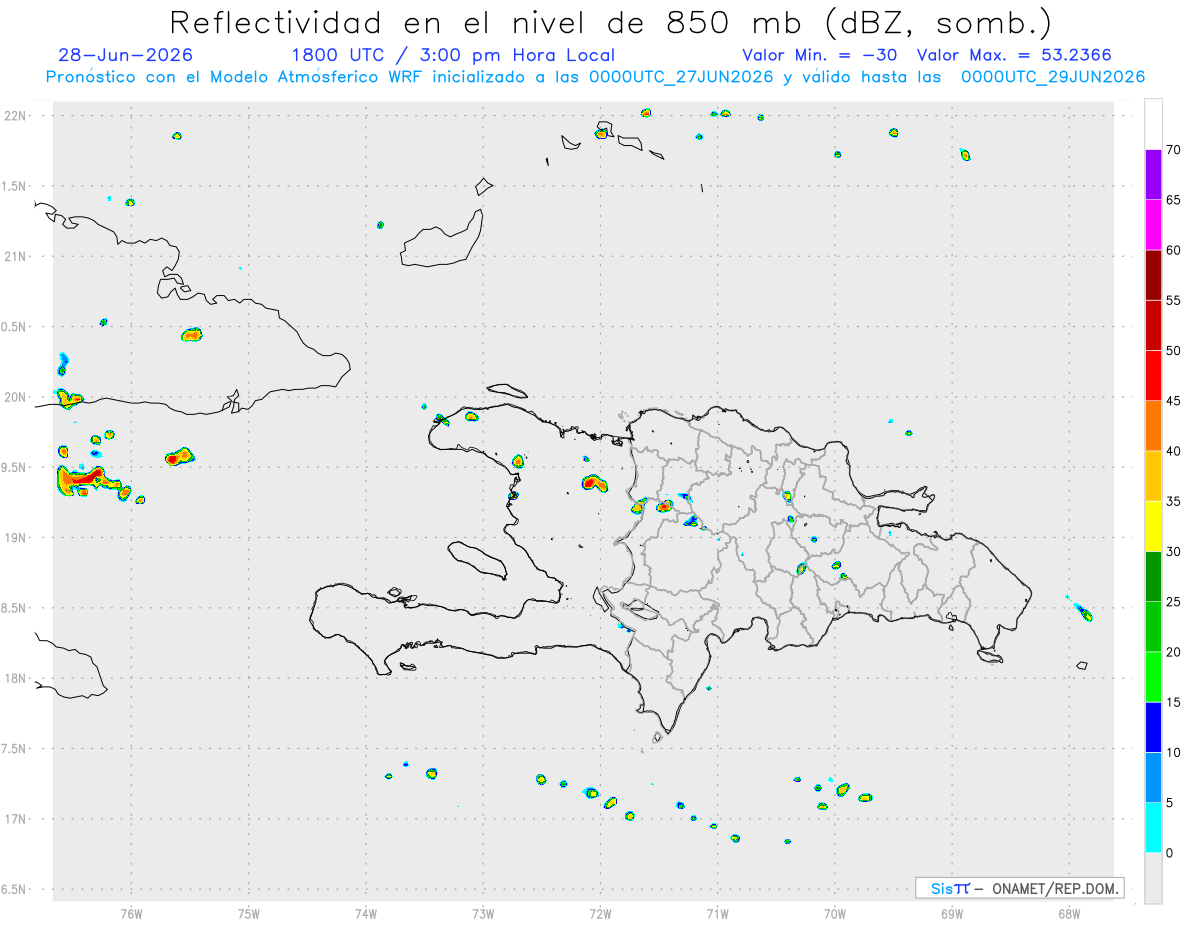Screen dimensions: 1200x927
Task: Click "Pronóstico con el Modelo Atmosférico WRF" text
Action: click(236, 77)
